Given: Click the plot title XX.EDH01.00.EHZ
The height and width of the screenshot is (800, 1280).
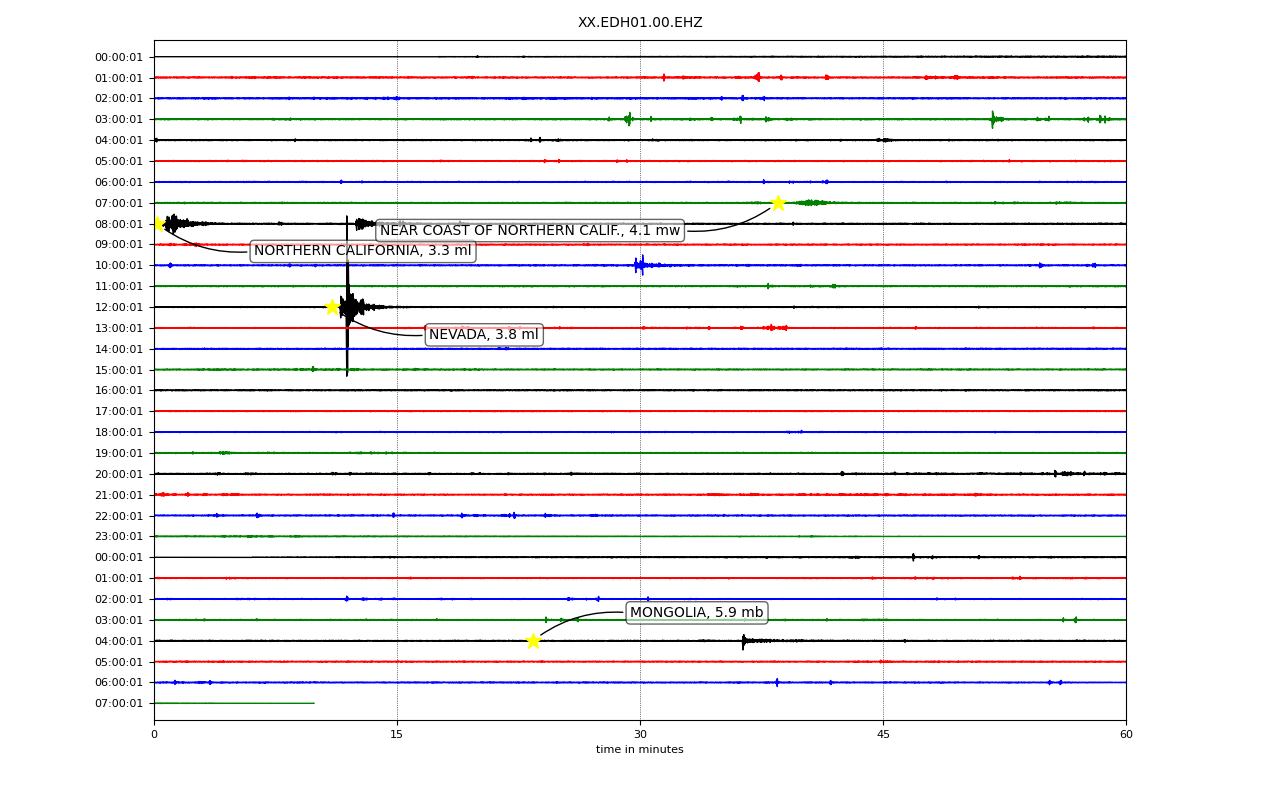Looking at the screenshot, I should (640, 22).
